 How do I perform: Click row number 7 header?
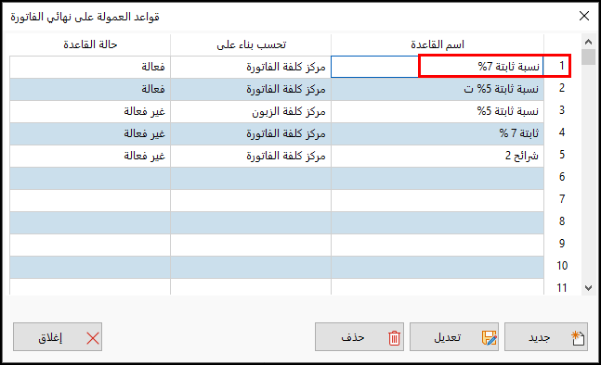[562, 200]
